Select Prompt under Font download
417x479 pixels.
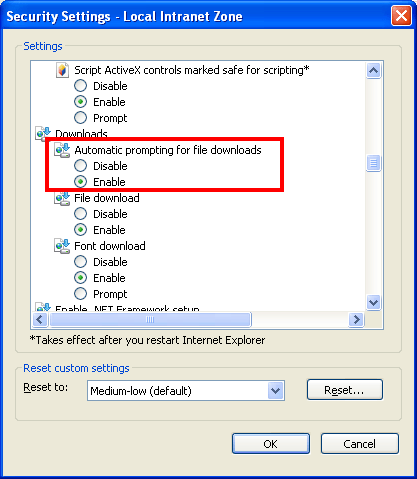pos(80,294)
